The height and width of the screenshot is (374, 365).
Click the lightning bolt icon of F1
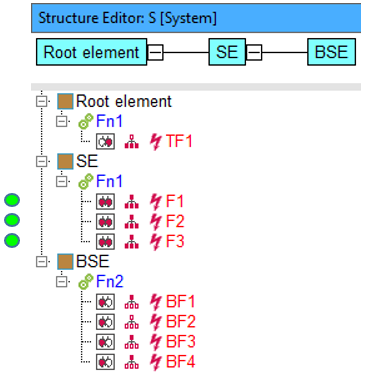click(156, 202)
